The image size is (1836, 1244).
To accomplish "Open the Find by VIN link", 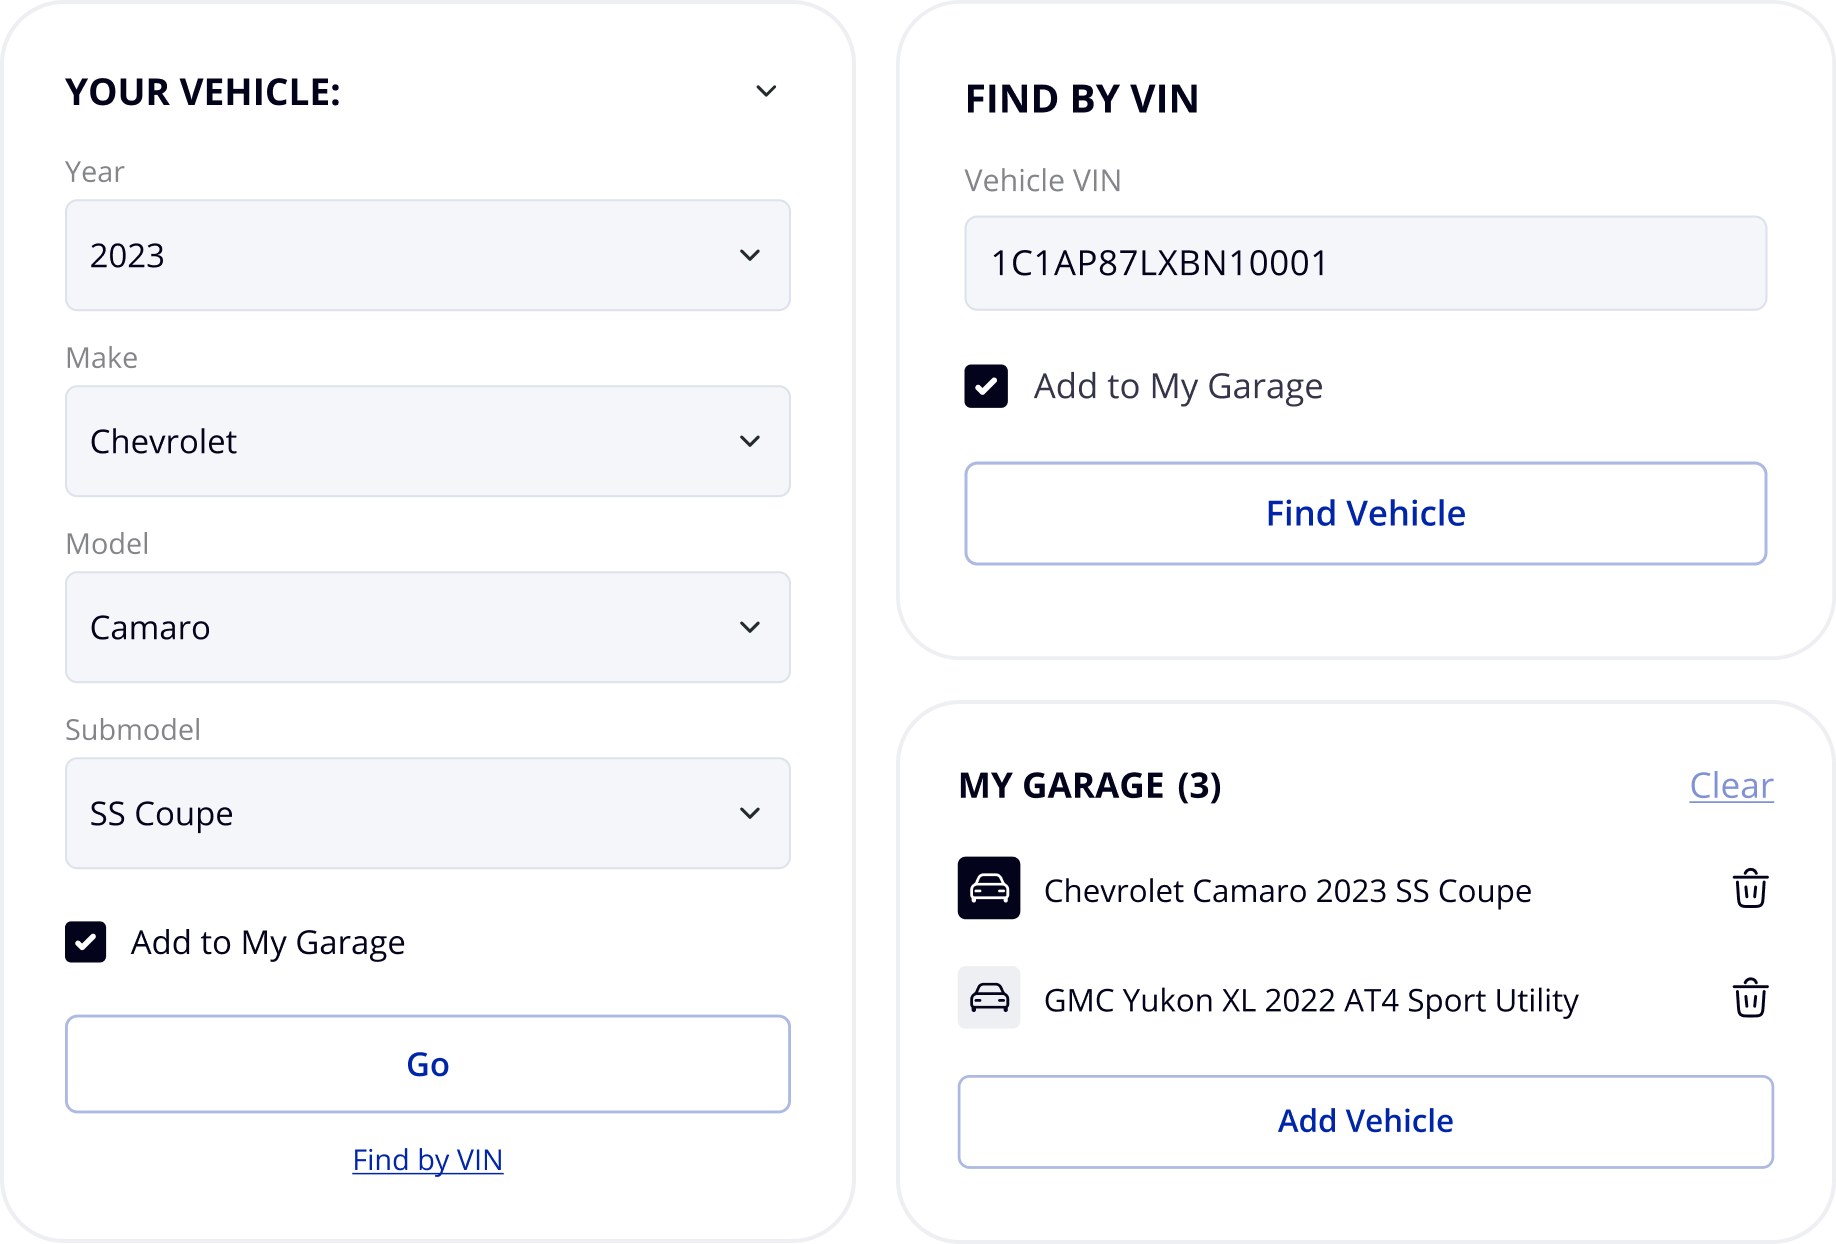I will click(428, 1159).
